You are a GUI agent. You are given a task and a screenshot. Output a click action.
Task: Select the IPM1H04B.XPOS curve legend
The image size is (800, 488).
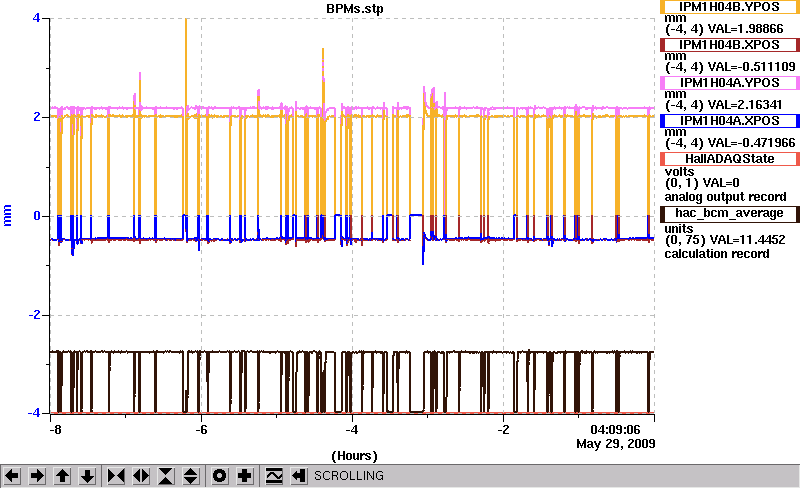click(730, 45)
